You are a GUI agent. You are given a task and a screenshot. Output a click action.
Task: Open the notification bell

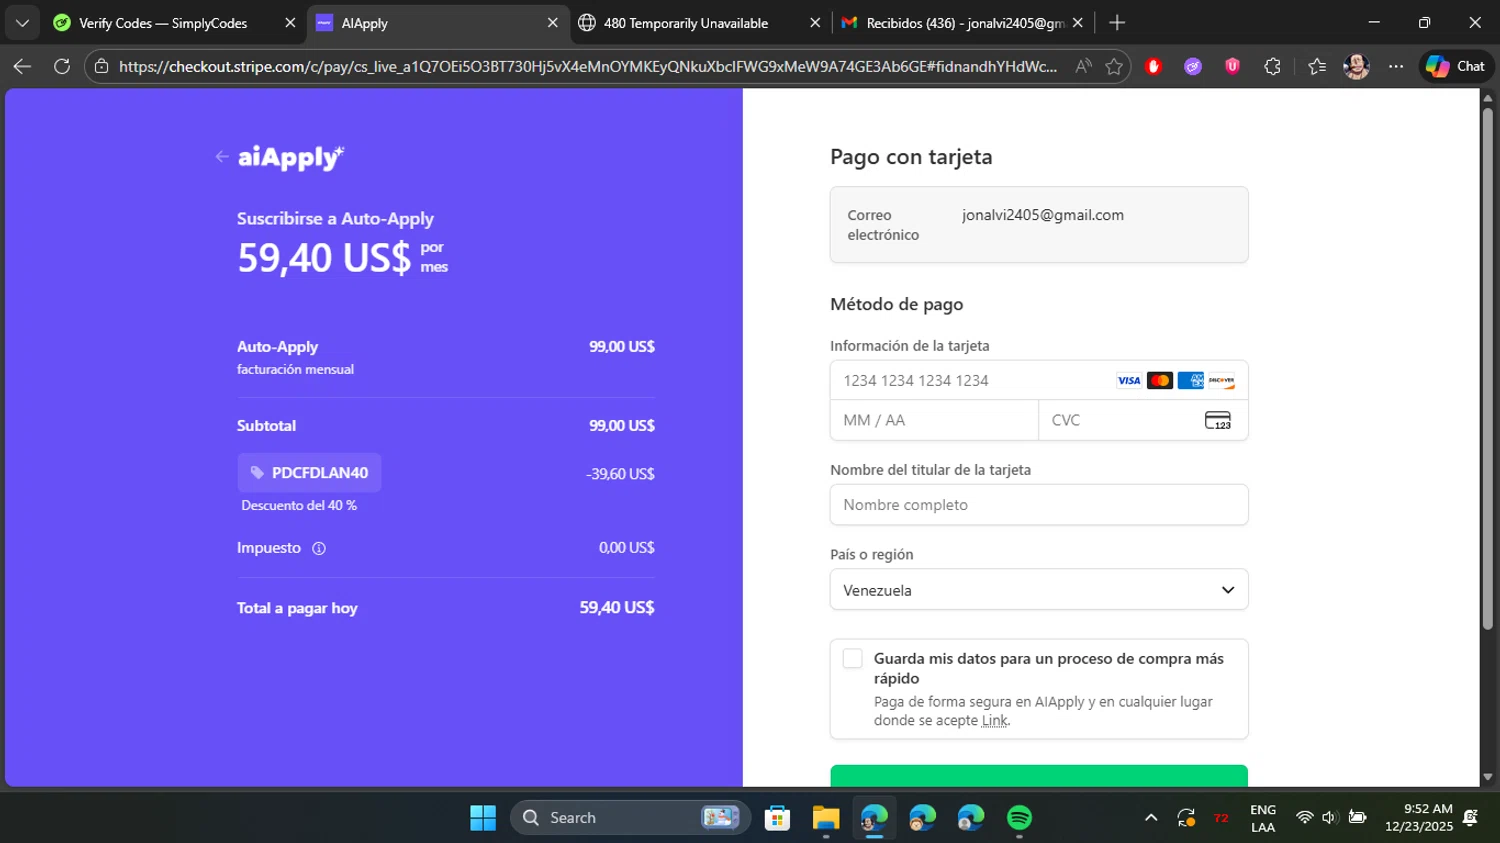[x=1471, y=818]
